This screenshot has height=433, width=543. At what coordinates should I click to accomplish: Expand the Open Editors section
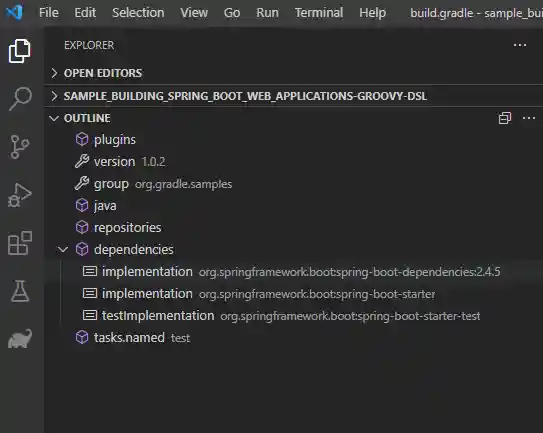pyautogui.click(x=54, y=73)
